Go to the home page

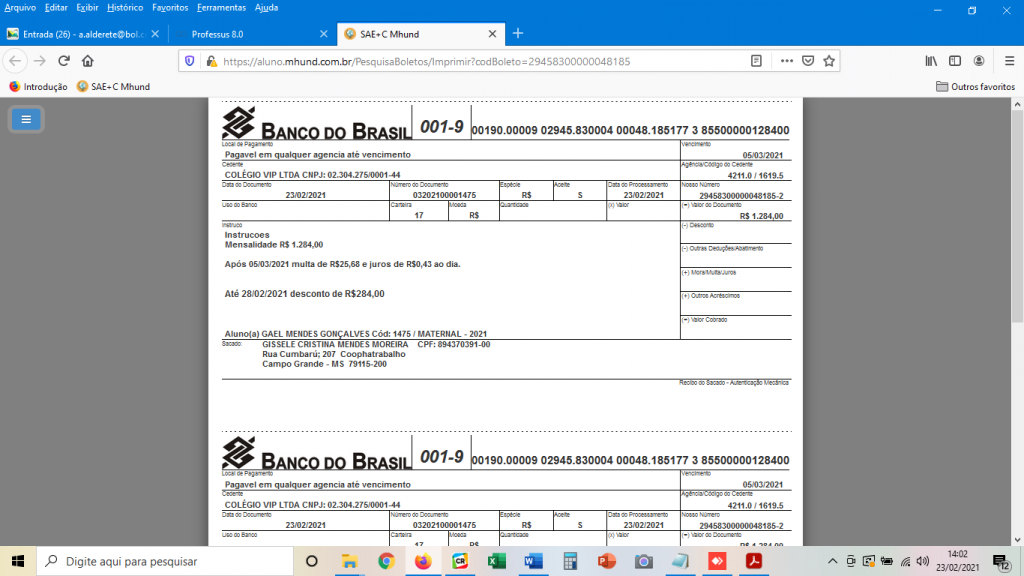[88, 61]
